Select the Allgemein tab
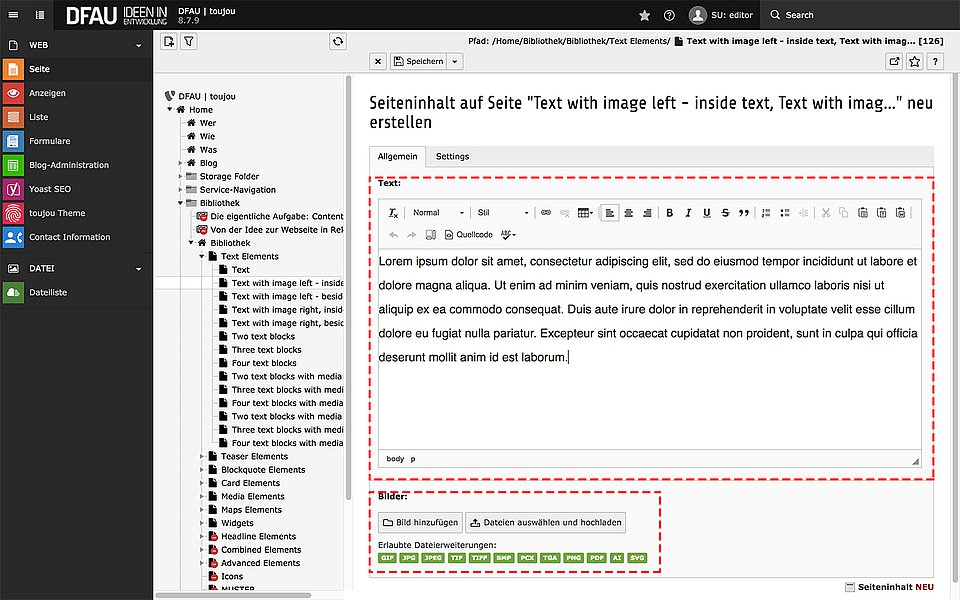960x600 pixels. click(397, 156)
